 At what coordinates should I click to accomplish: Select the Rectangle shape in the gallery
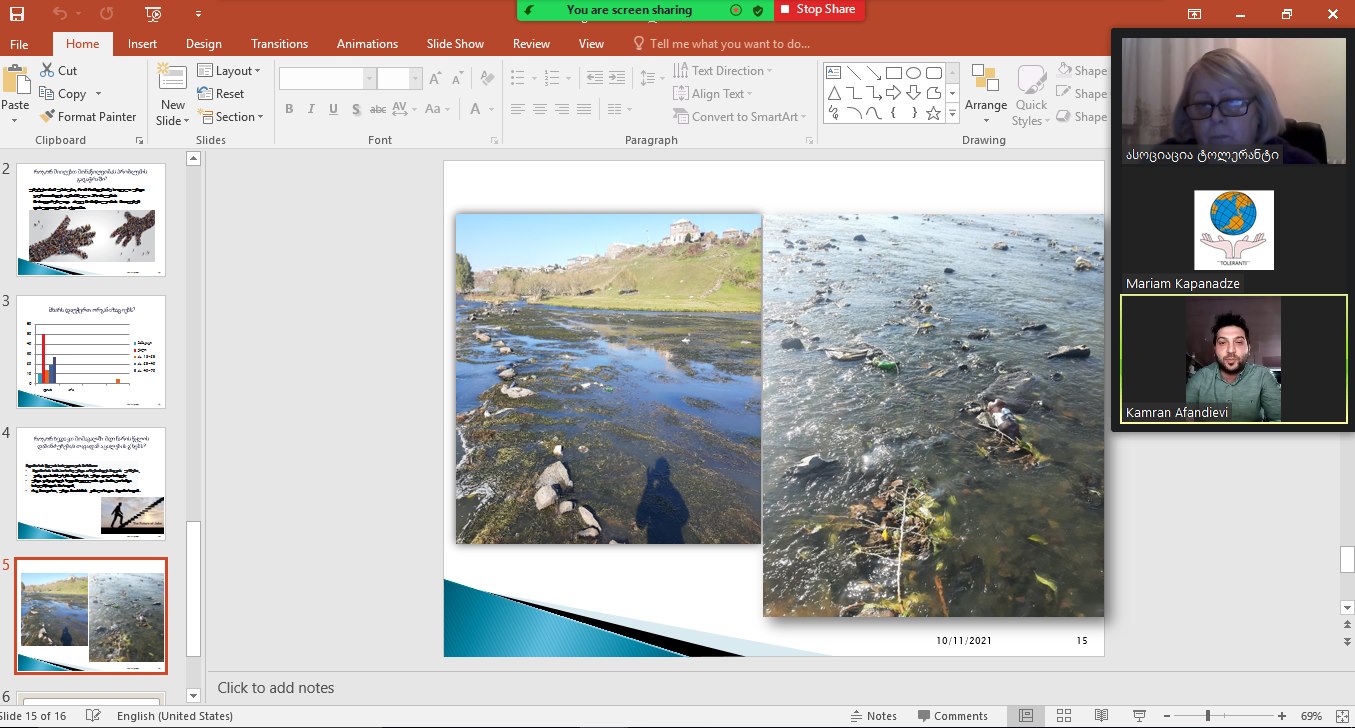click(x=894, y=73)
